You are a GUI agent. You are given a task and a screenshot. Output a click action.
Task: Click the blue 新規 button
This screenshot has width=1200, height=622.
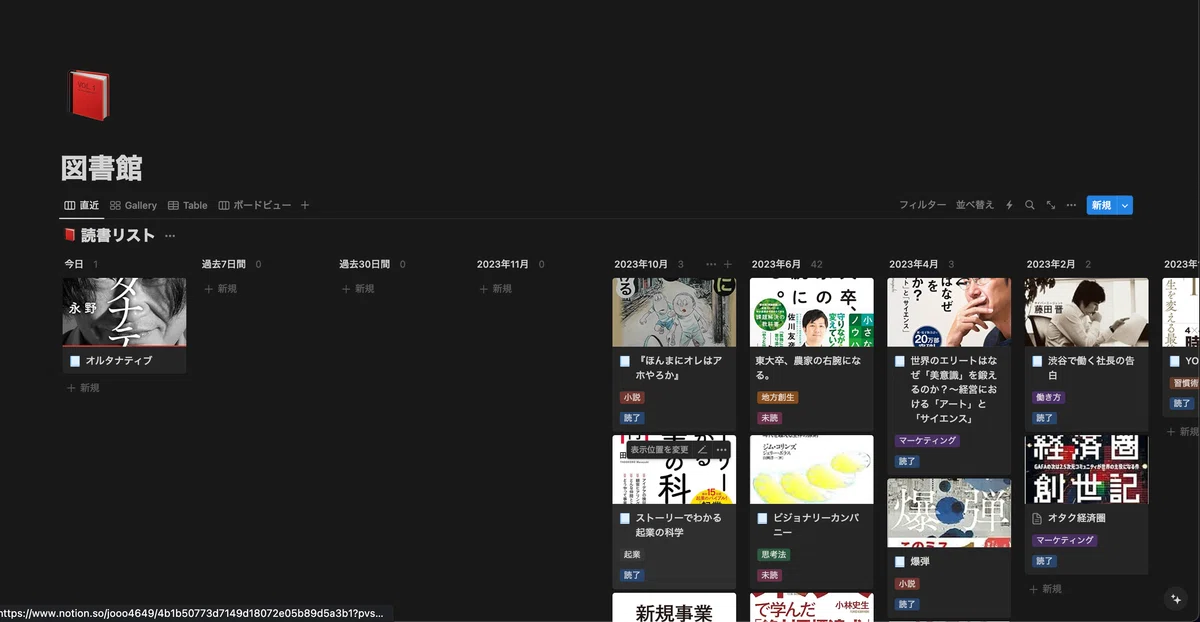pyautogui.click(x=1101, y=205)
